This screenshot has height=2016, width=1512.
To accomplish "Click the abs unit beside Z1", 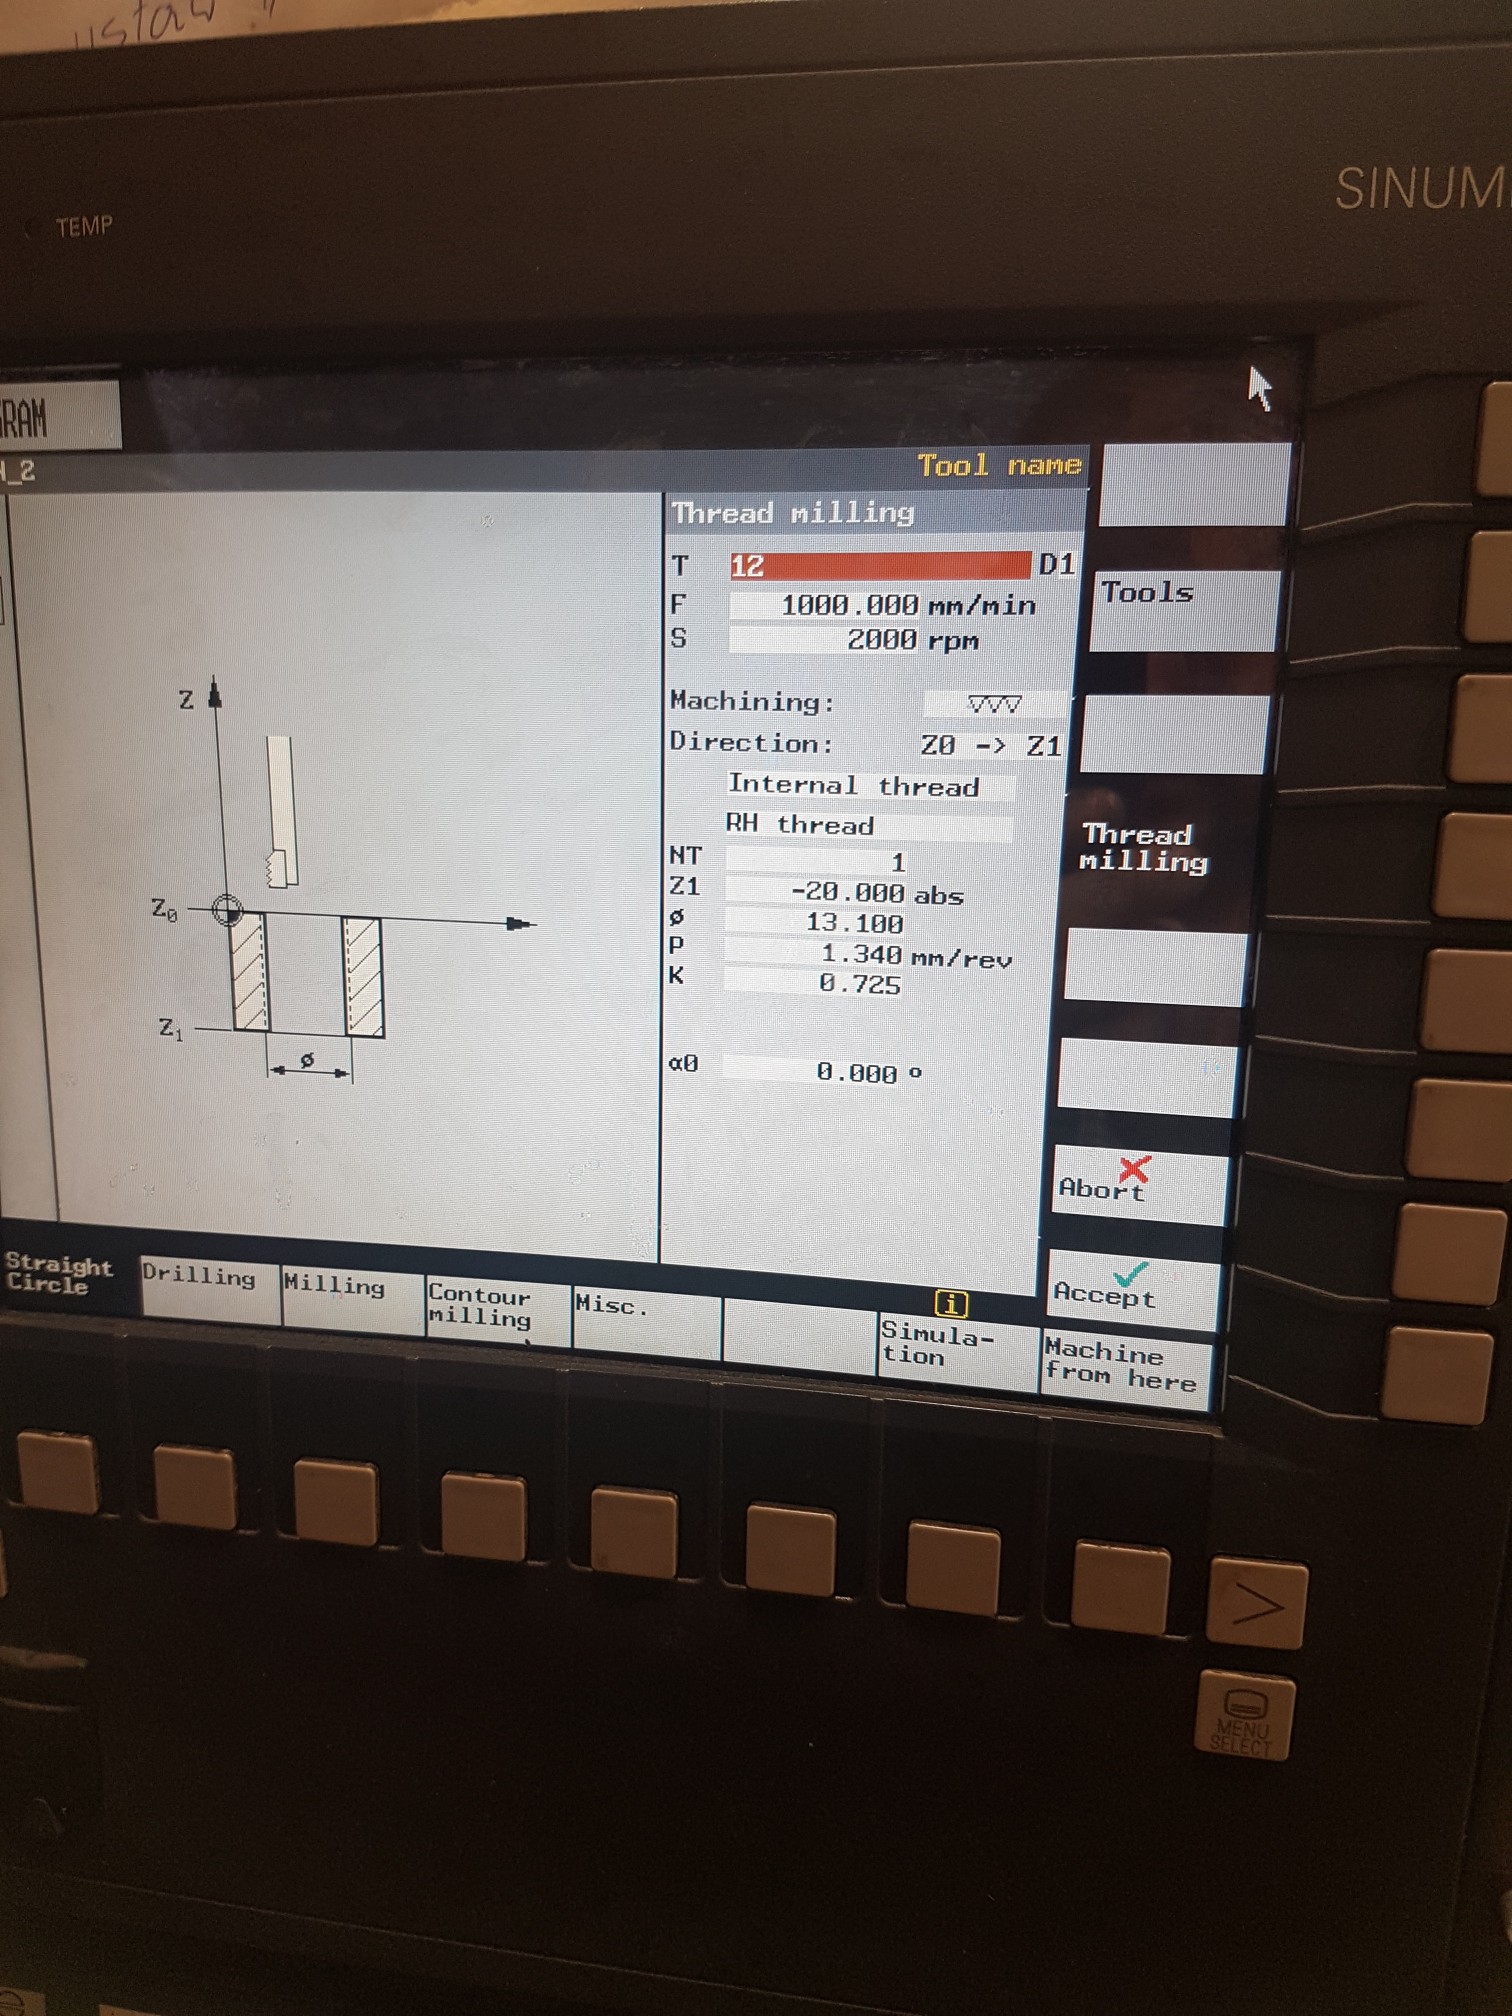I will click(939, 895).
